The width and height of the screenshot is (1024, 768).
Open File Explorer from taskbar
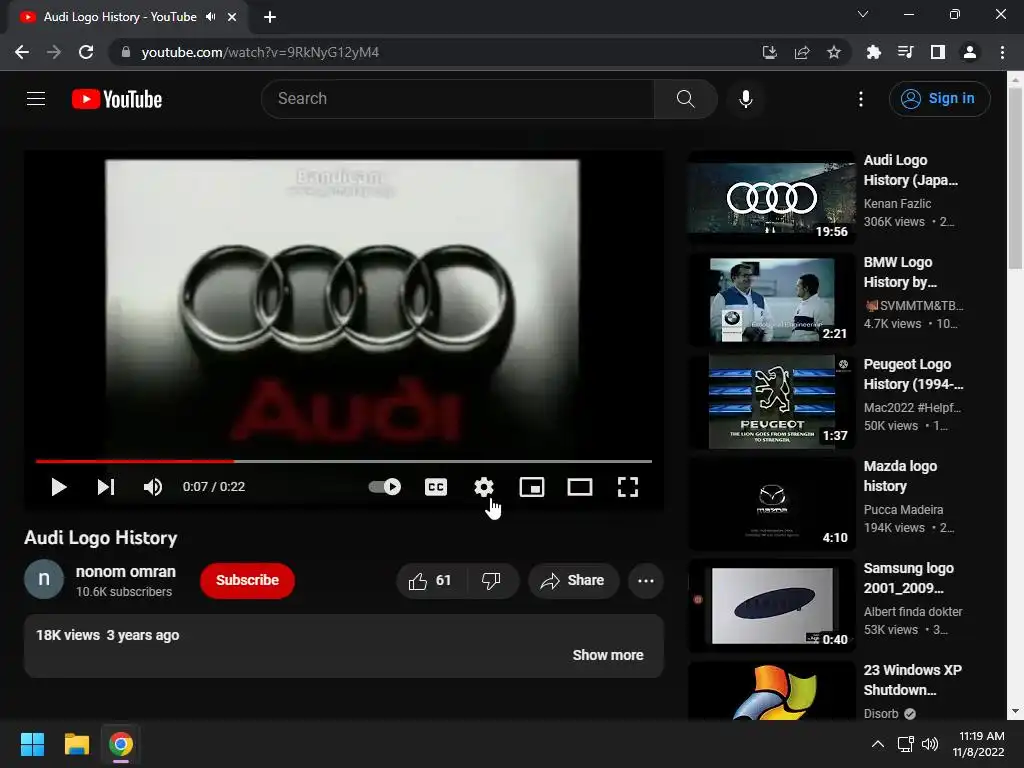77,744
